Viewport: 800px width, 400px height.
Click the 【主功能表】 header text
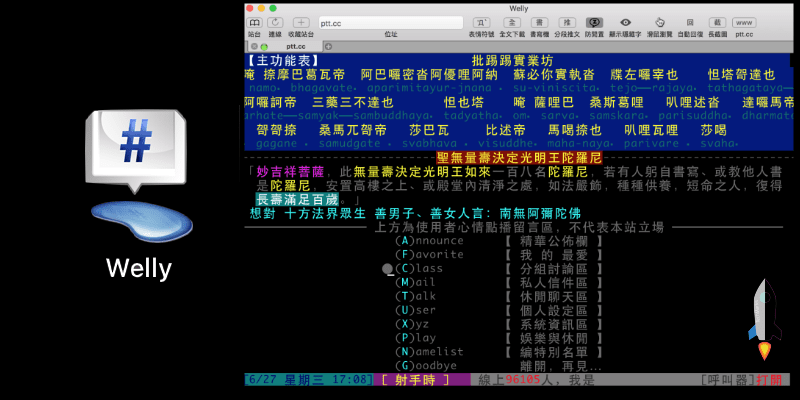pos(283,61)
